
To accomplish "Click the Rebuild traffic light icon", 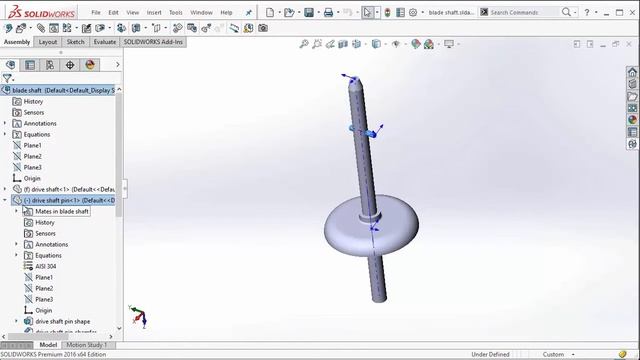I will click(x=387, y=13).
